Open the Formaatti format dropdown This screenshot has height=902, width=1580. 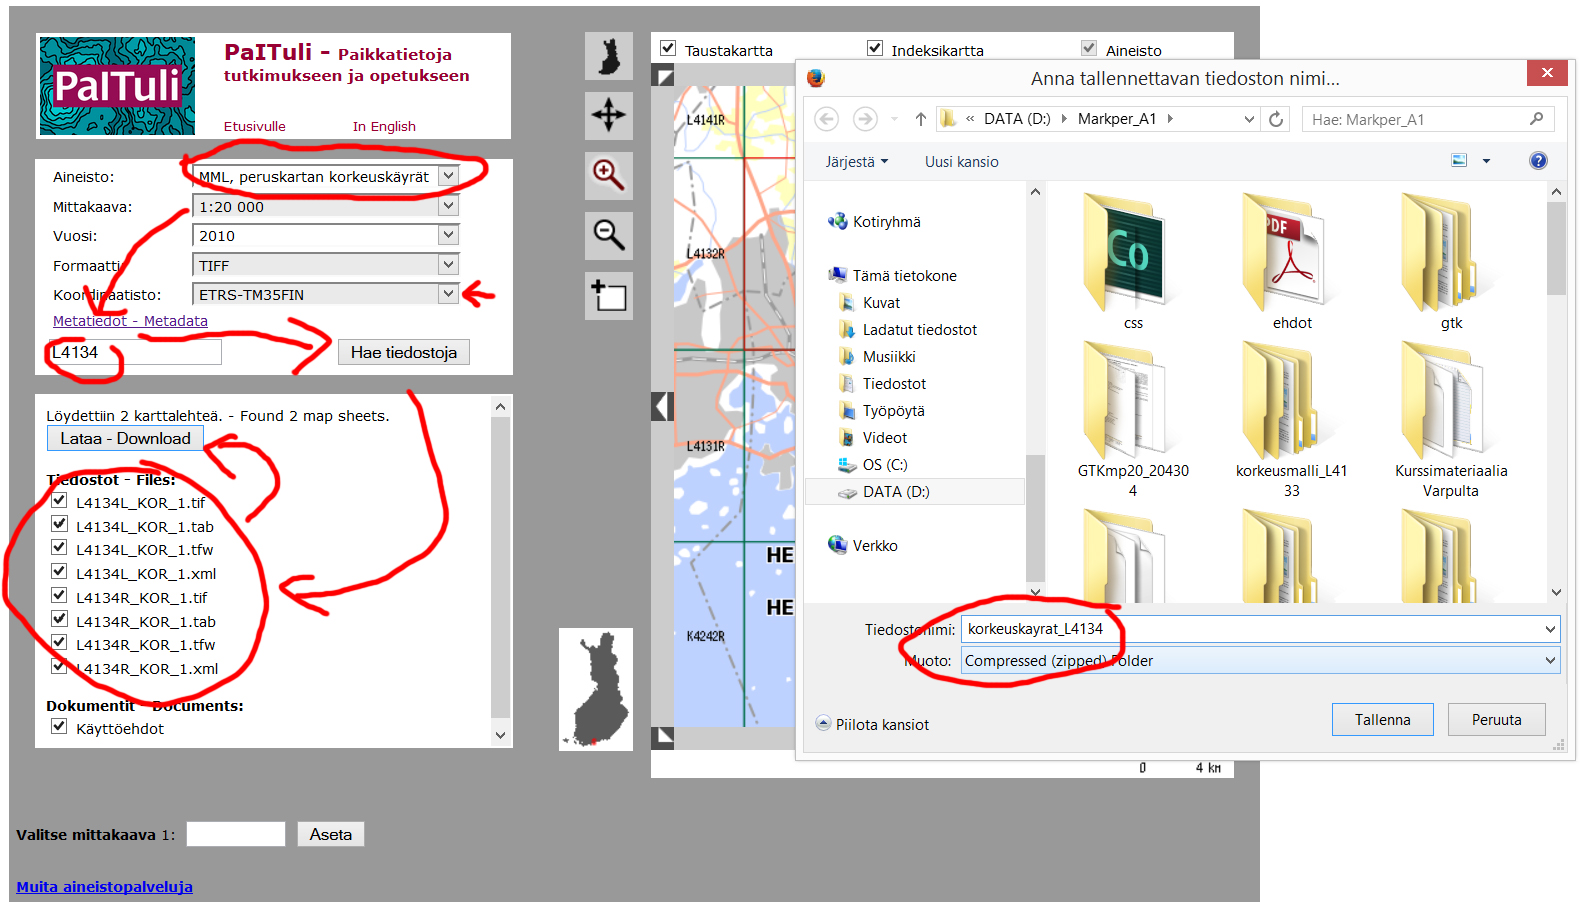[x=449, y=265]
